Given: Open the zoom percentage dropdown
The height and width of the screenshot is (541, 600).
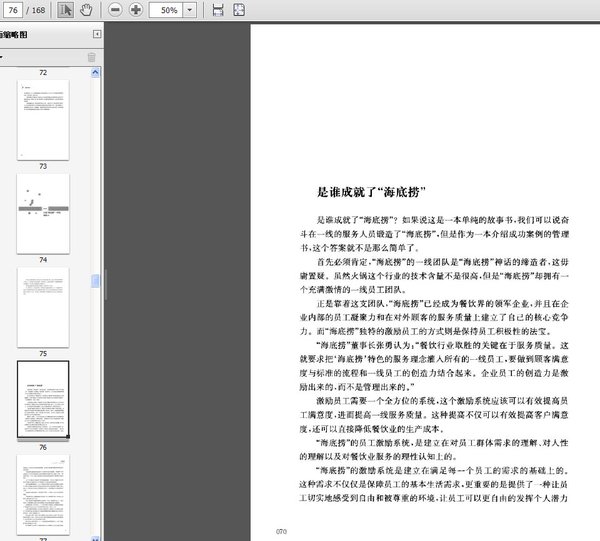Looking at the screenshot, I should click(191, 10).
